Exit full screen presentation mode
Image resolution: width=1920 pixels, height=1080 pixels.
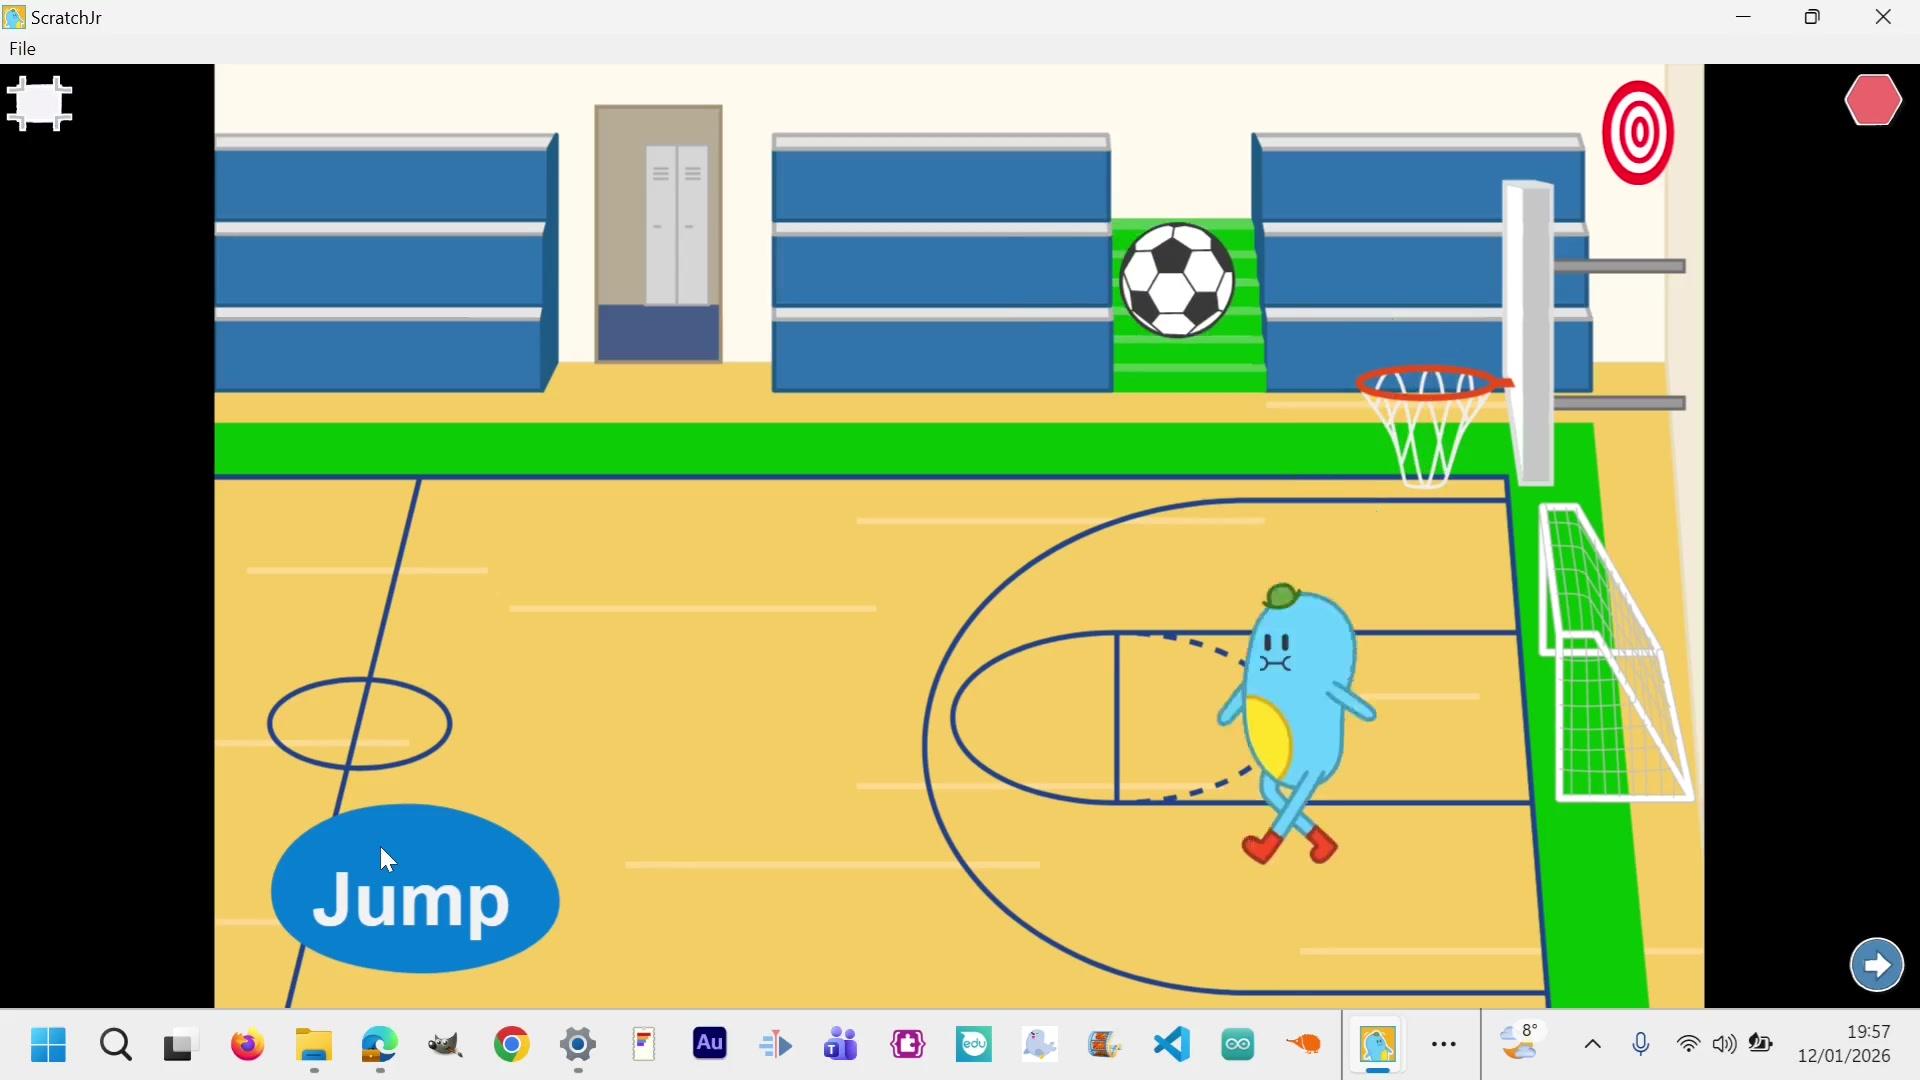pos(39,103)
